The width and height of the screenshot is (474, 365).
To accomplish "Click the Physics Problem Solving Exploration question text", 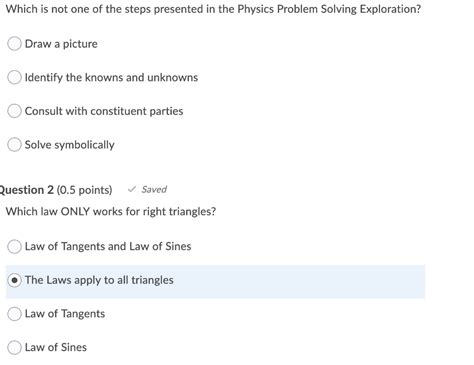I will 213,9.
